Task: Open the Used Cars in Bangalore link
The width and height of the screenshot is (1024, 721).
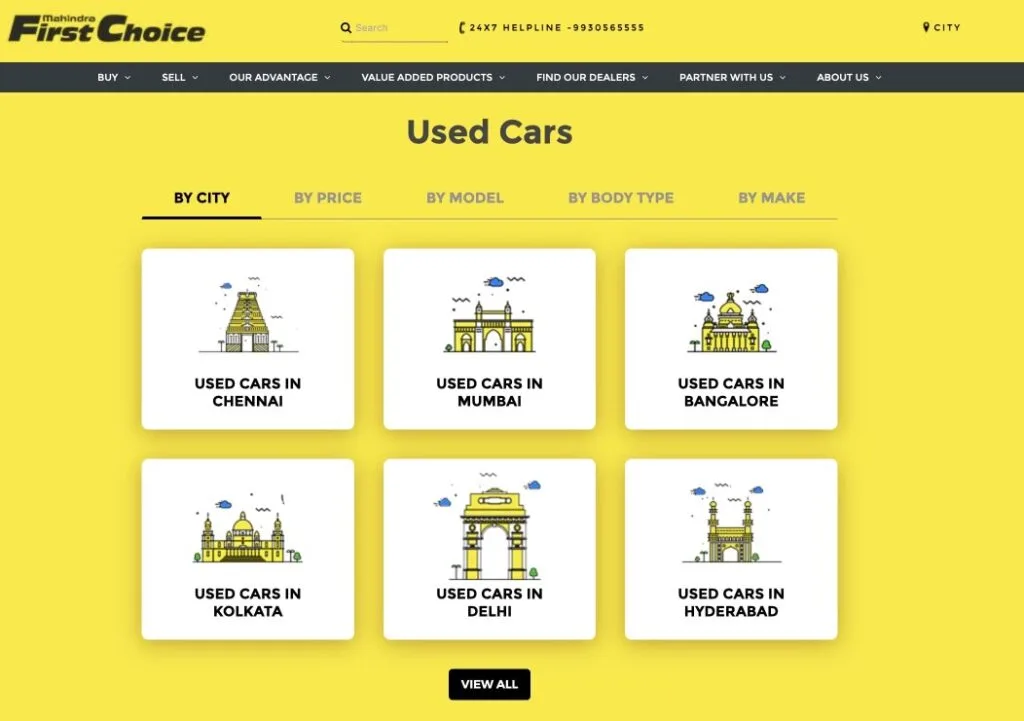Action: click(731, 393)
